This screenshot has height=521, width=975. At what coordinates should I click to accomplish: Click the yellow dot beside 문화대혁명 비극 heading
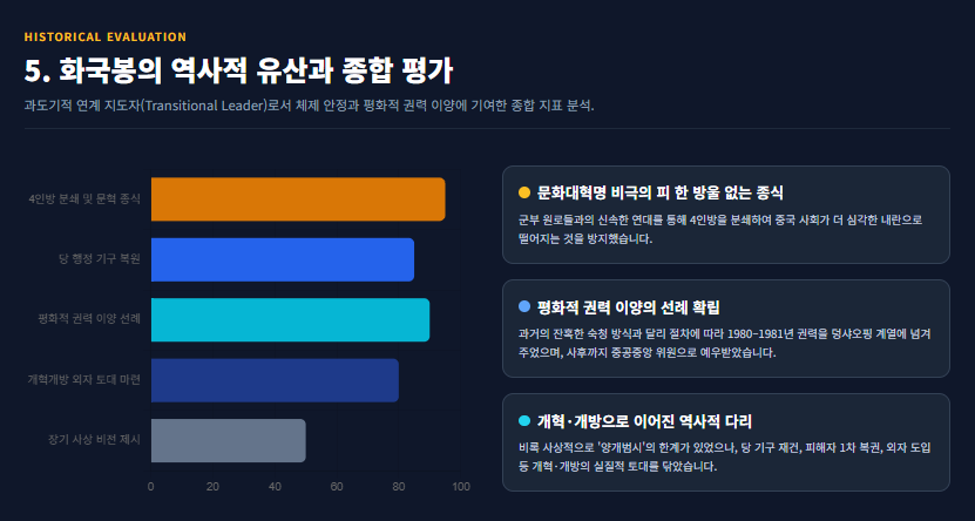point(524,193)
